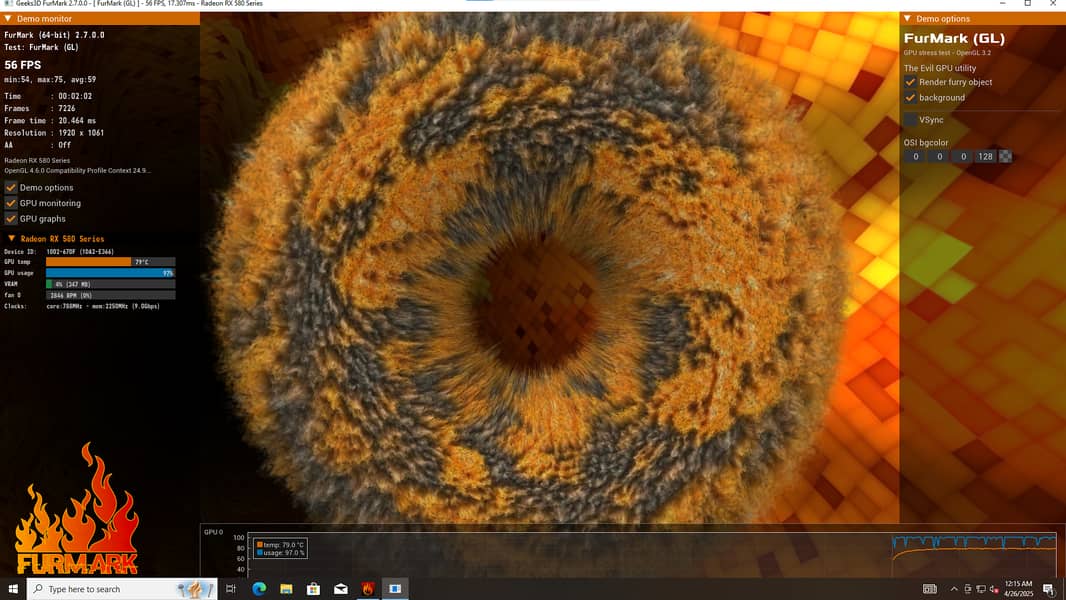Click the Device ID value text
This screenshot has width=1066, height=600.
80,251
